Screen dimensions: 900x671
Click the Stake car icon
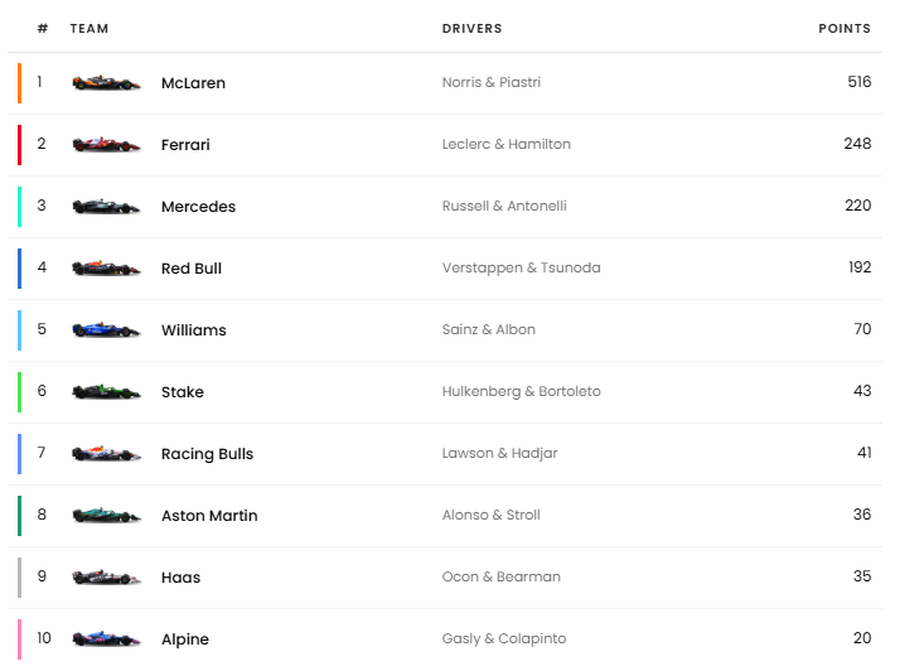point(106,392)
